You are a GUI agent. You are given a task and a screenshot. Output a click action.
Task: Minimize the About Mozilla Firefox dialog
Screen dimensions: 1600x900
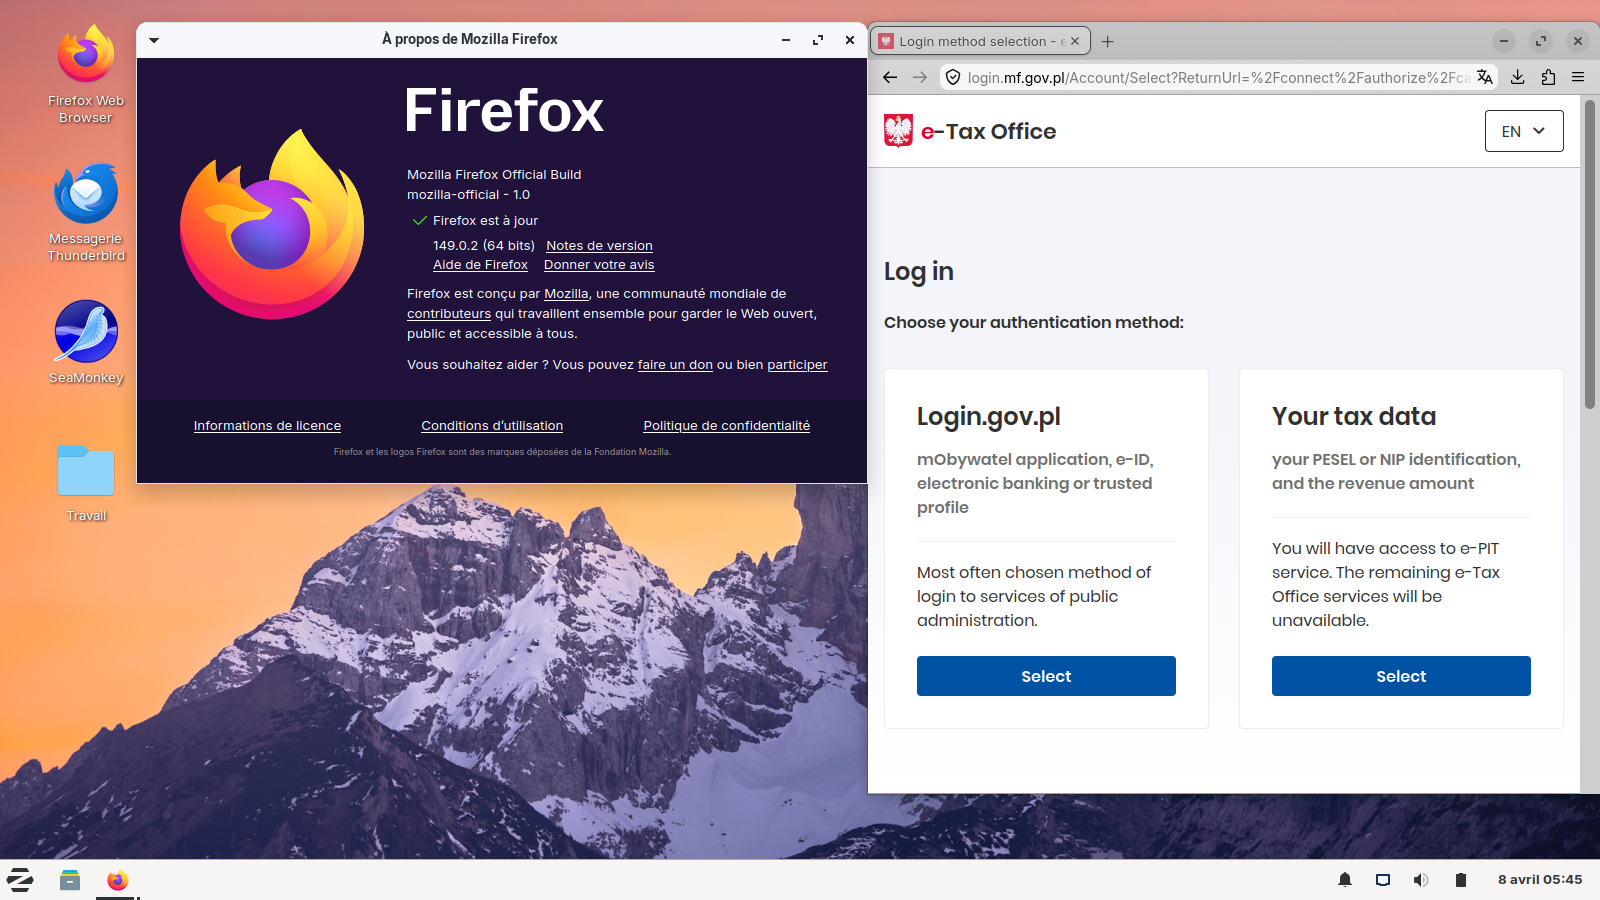pos(786,40)
